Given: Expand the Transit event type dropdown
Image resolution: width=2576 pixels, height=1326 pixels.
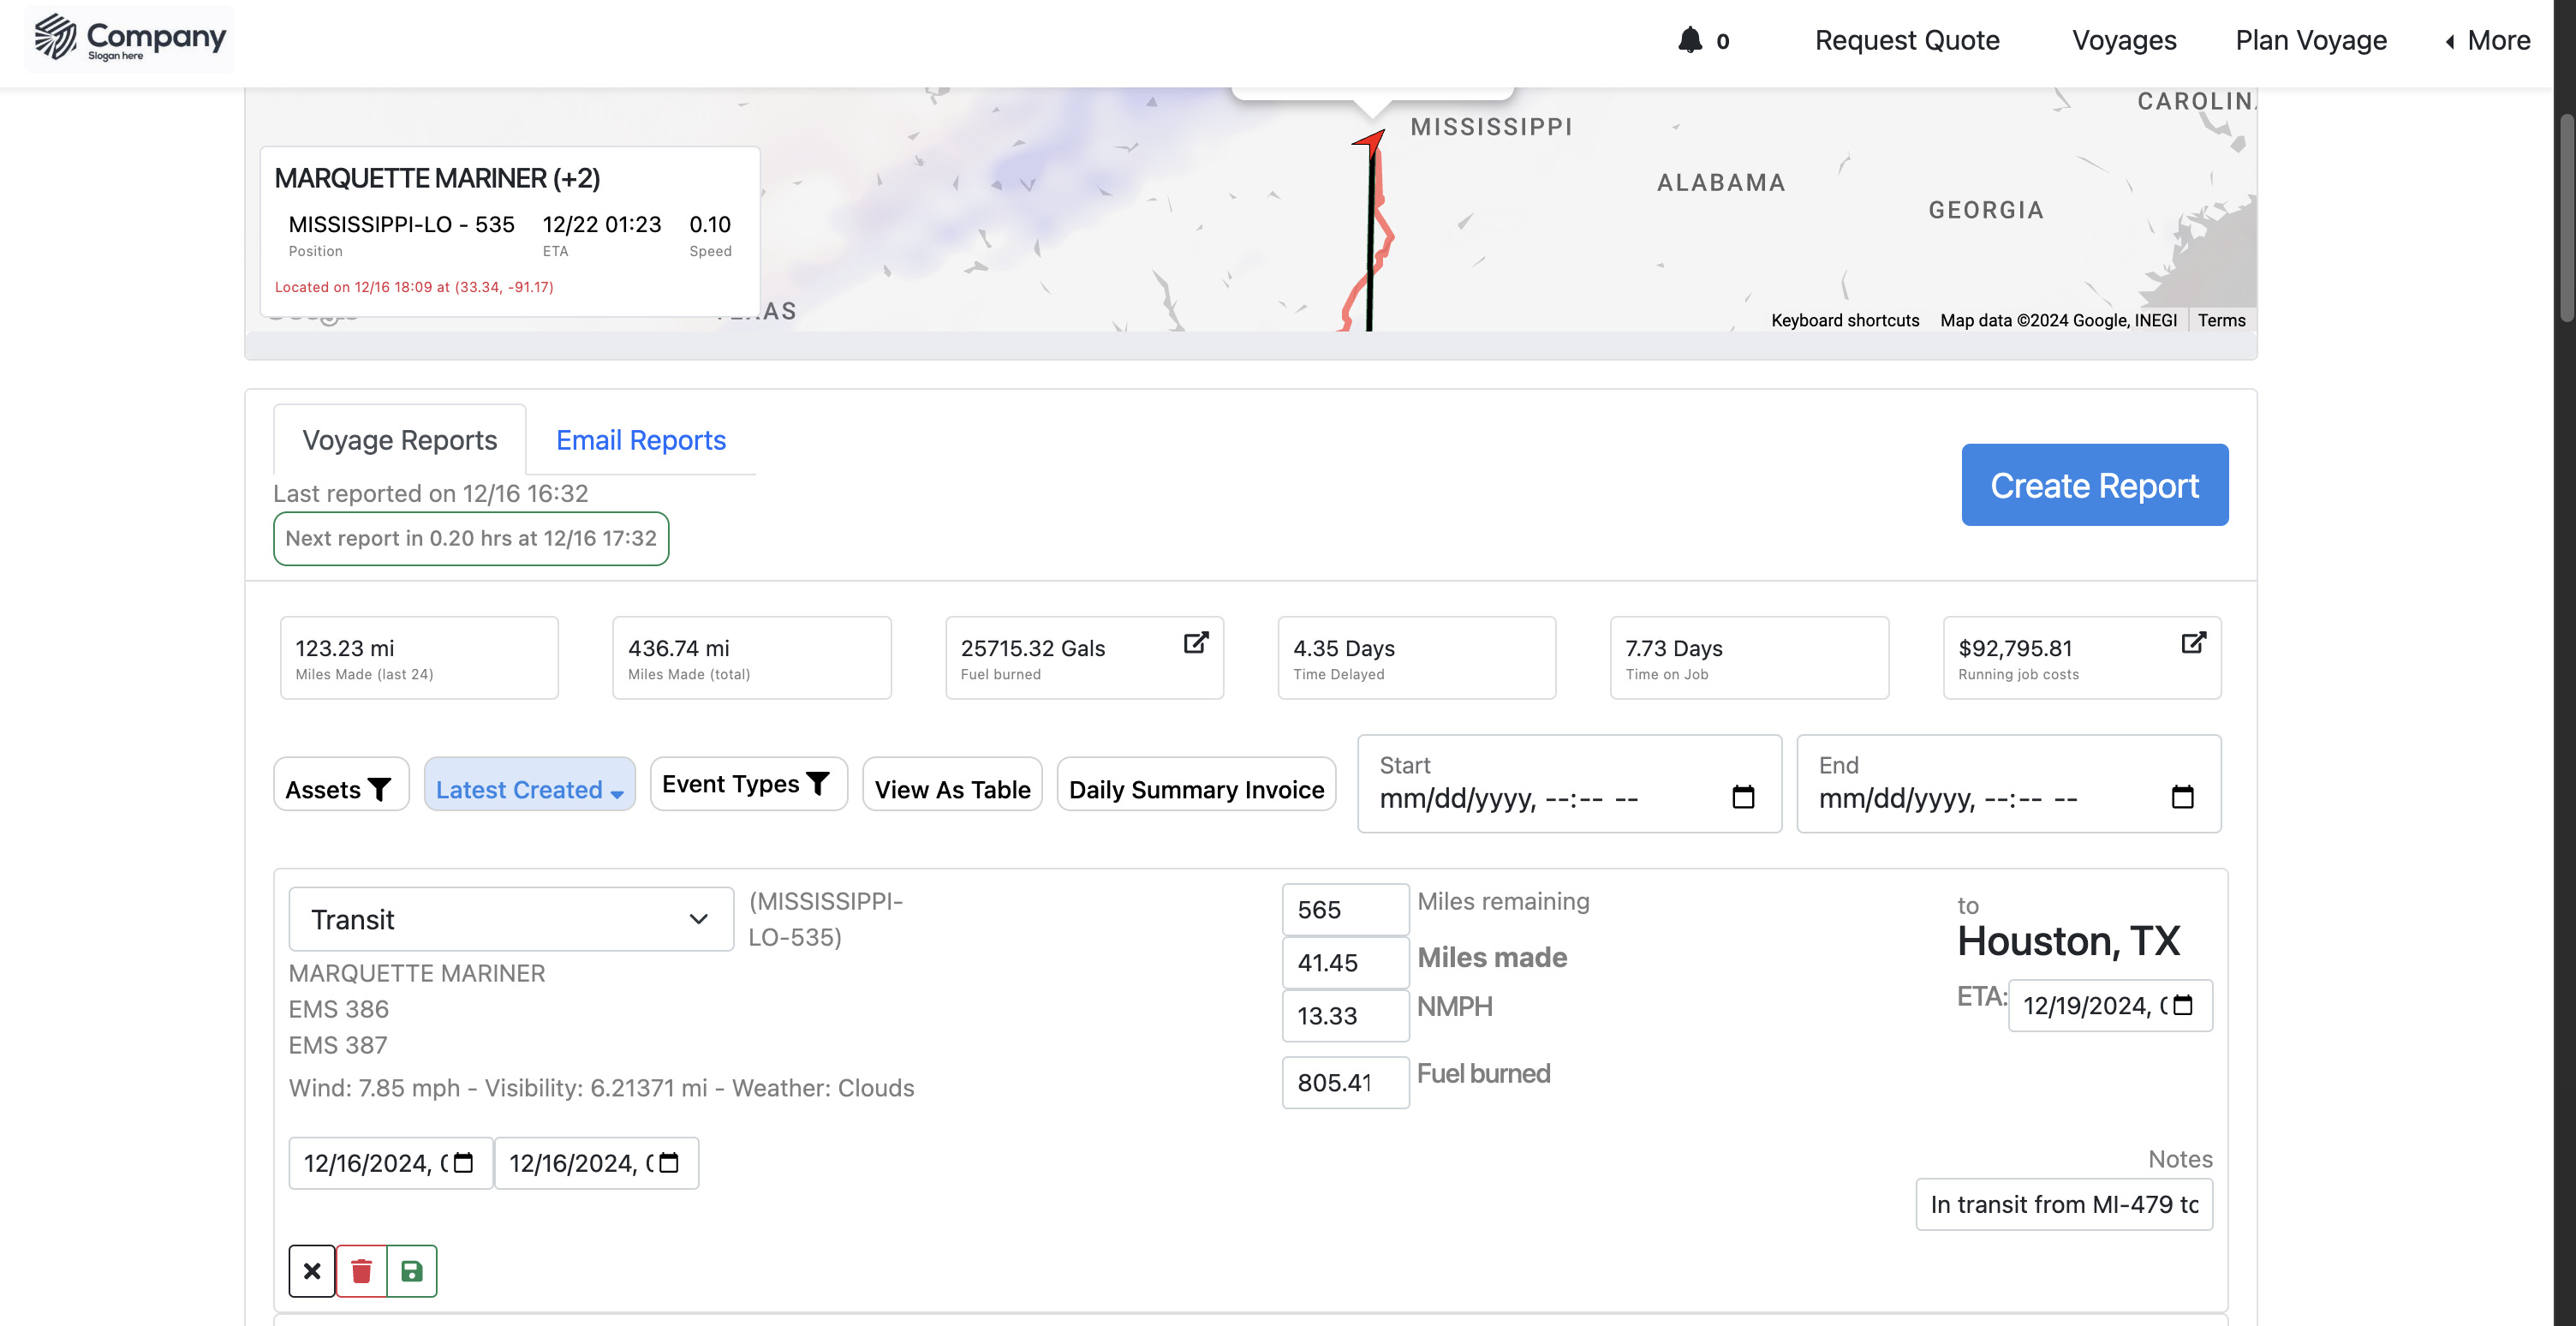Looking at the screenshot, I should click(x=511, y=919).
